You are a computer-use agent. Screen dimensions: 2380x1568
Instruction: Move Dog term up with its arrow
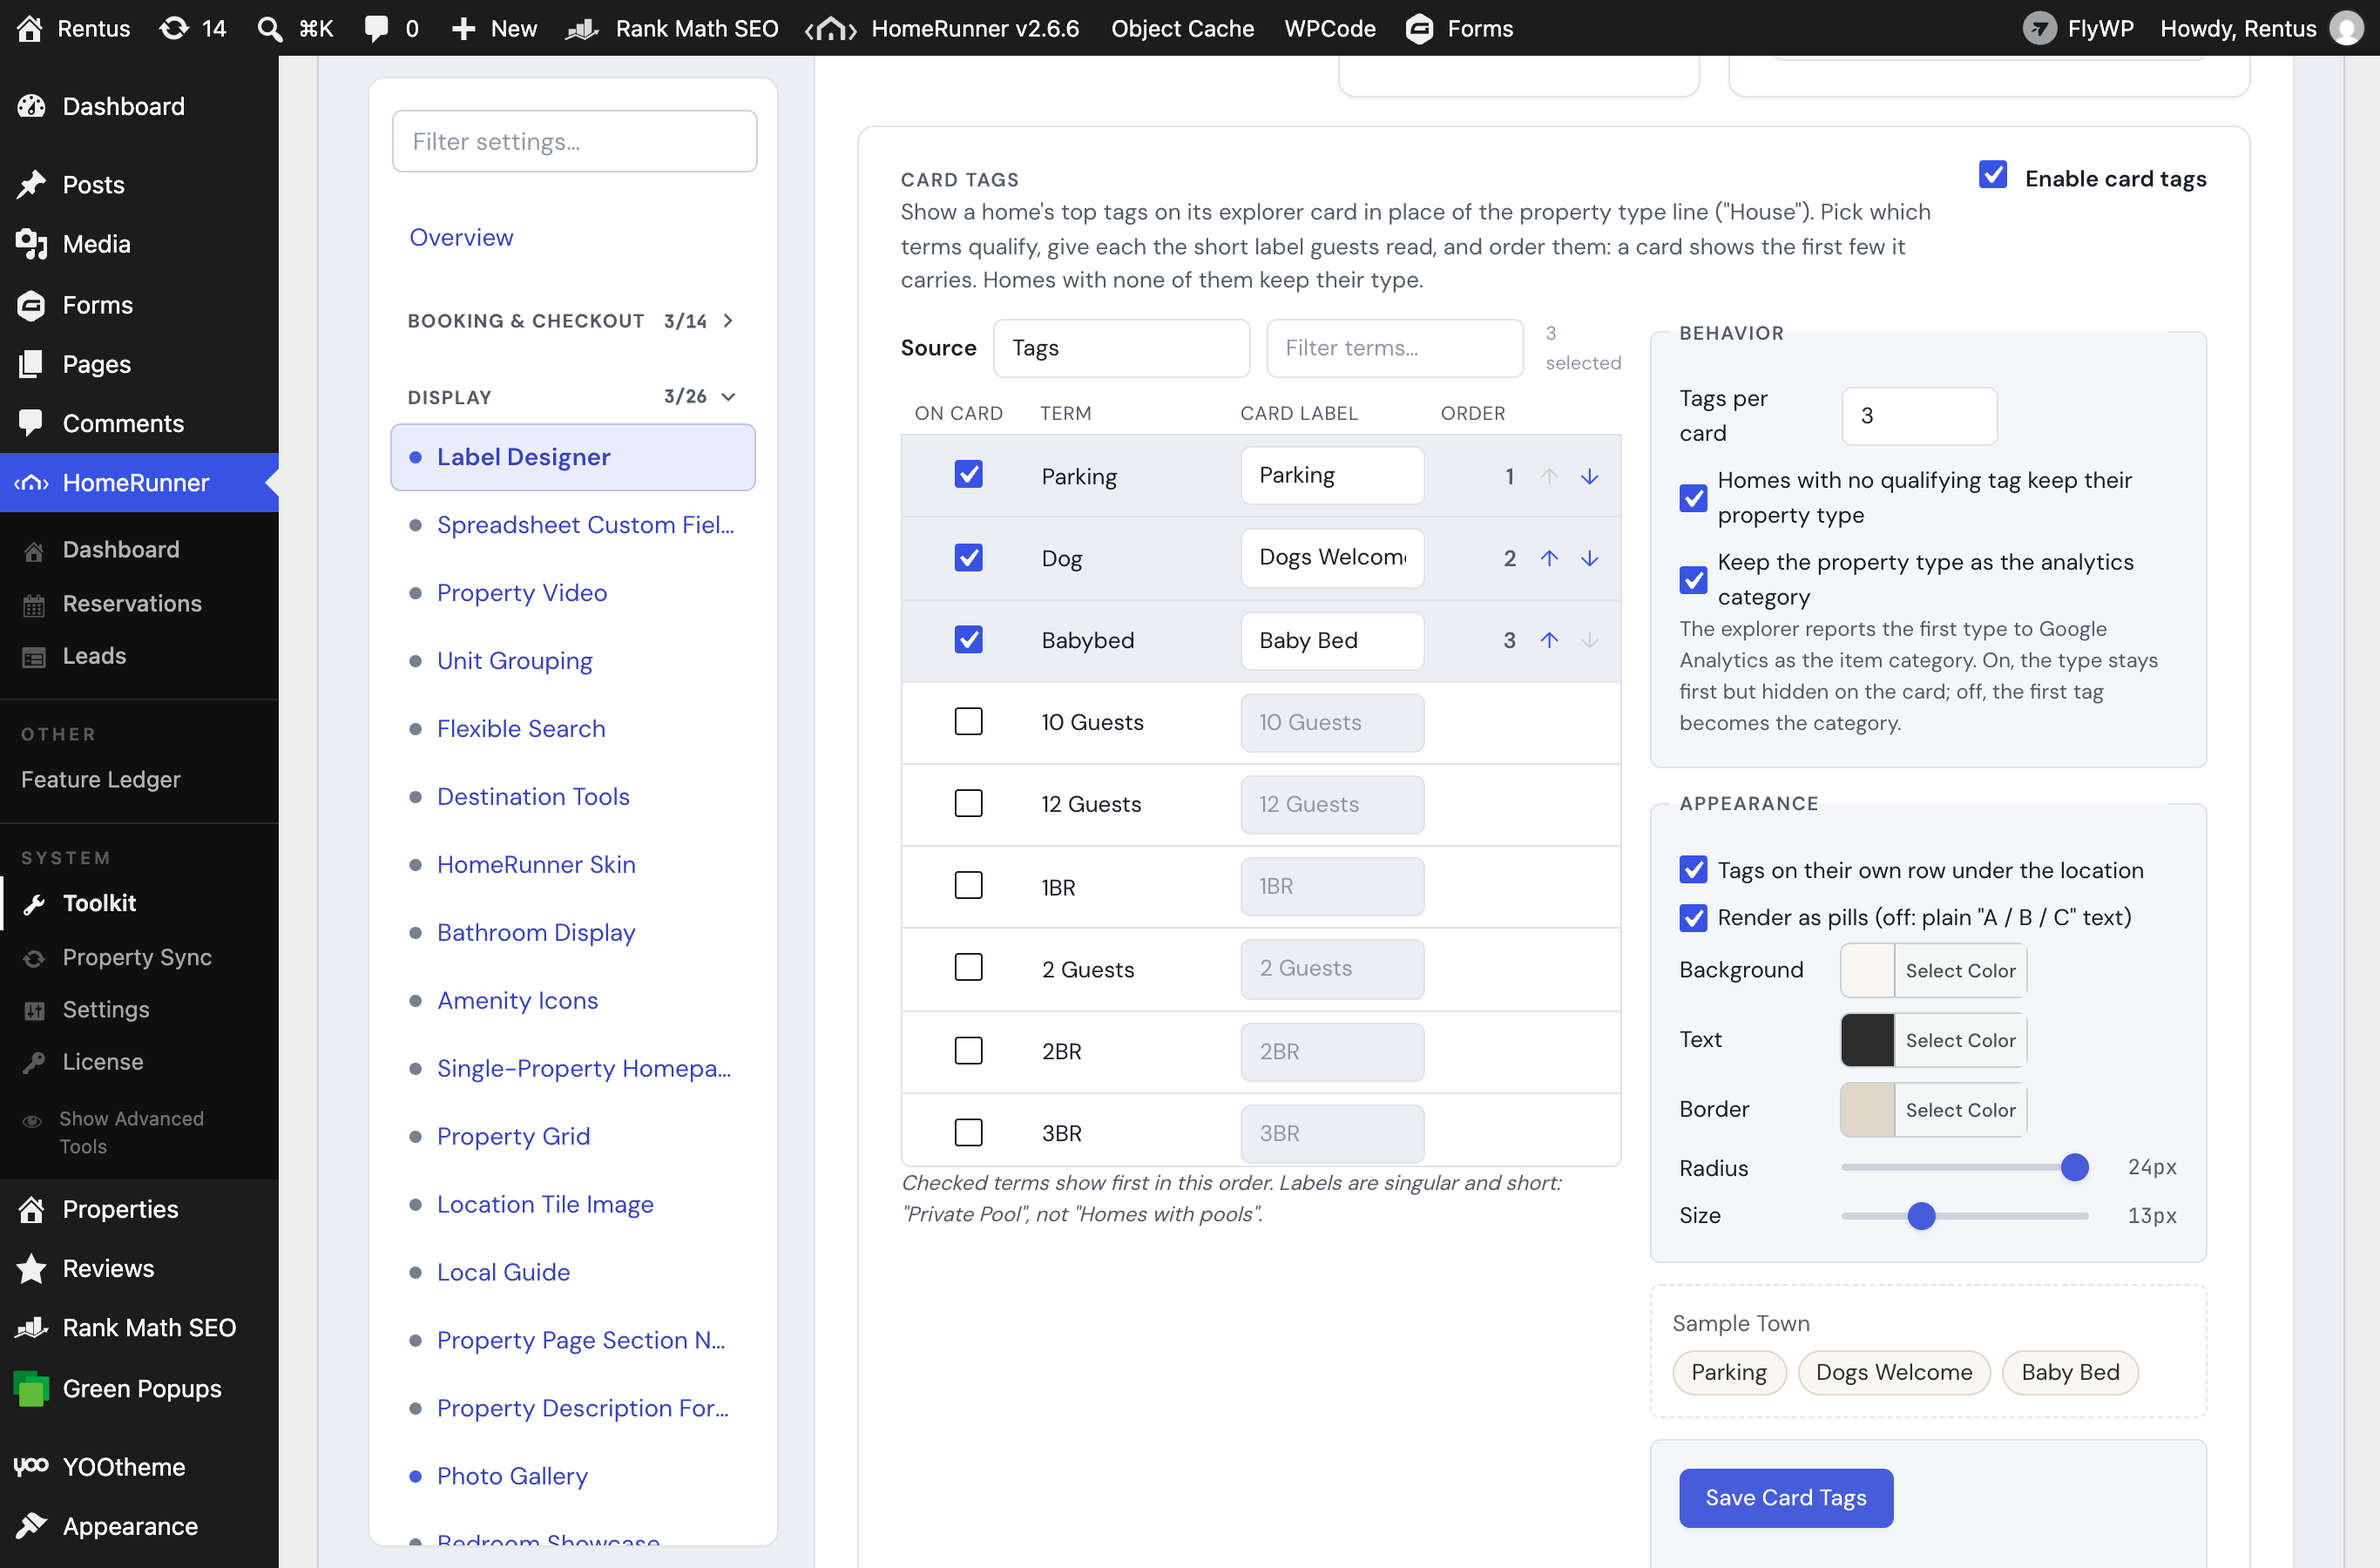1549,558
